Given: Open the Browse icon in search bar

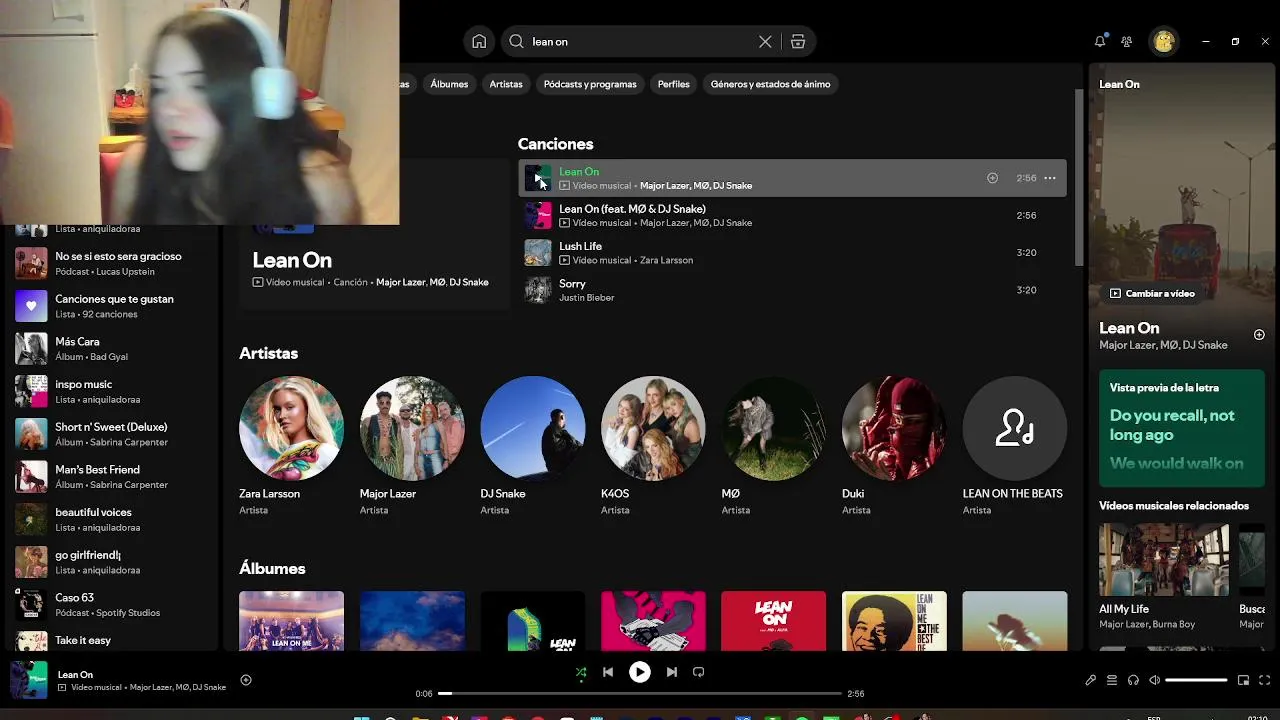Looking at the screenshot, I should (798, 41).
